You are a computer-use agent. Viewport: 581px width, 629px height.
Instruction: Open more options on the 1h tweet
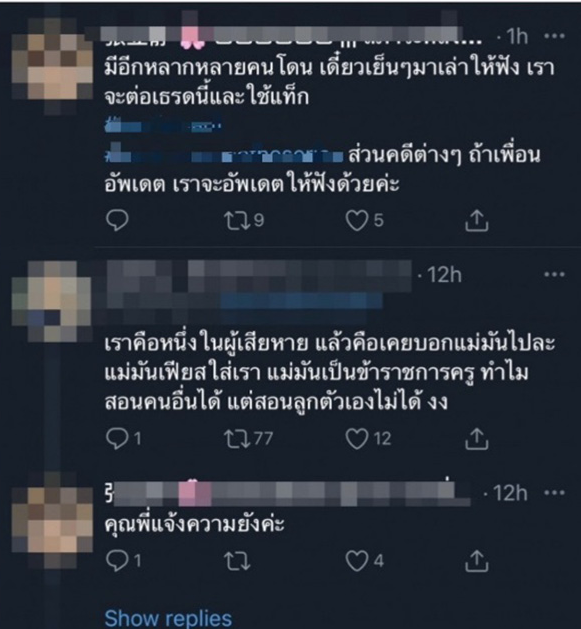(x=555, y=36)
